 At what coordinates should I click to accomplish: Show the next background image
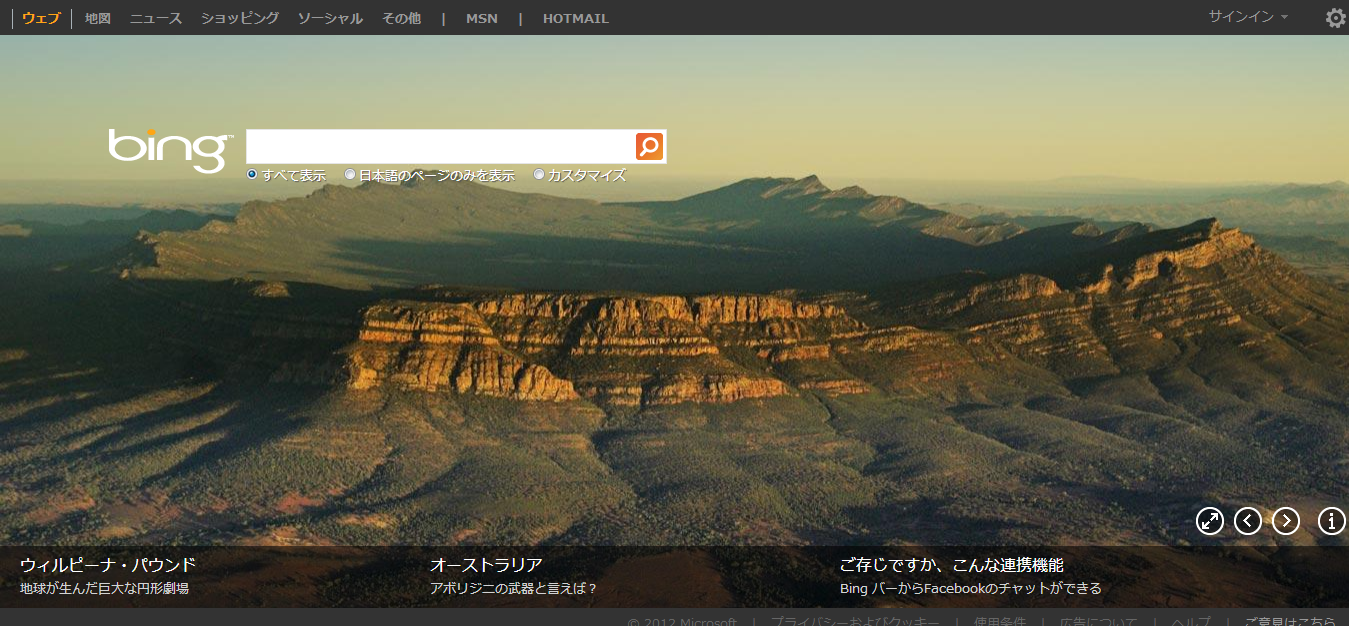tap(1286, 521)
